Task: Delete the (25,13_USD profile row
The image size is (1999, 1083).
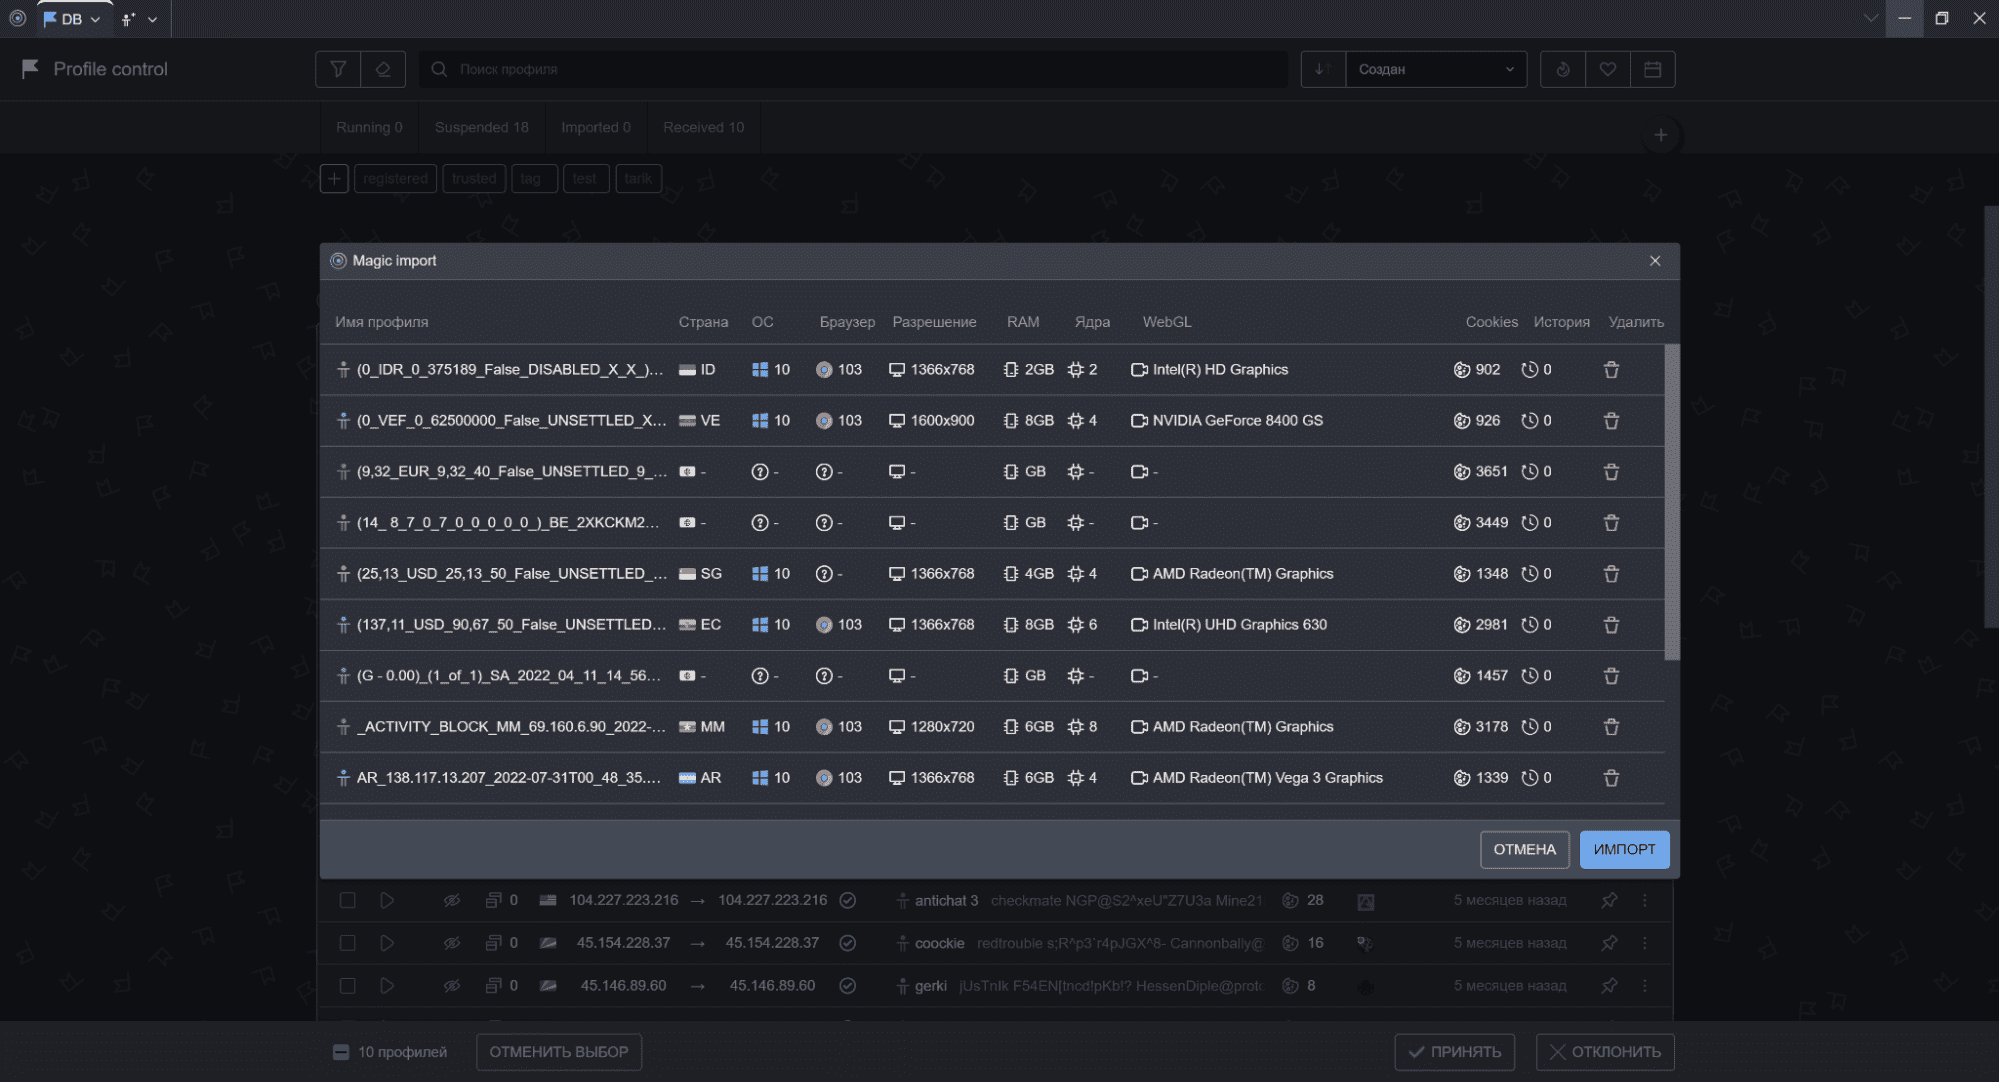Action: click(1611, 574)
